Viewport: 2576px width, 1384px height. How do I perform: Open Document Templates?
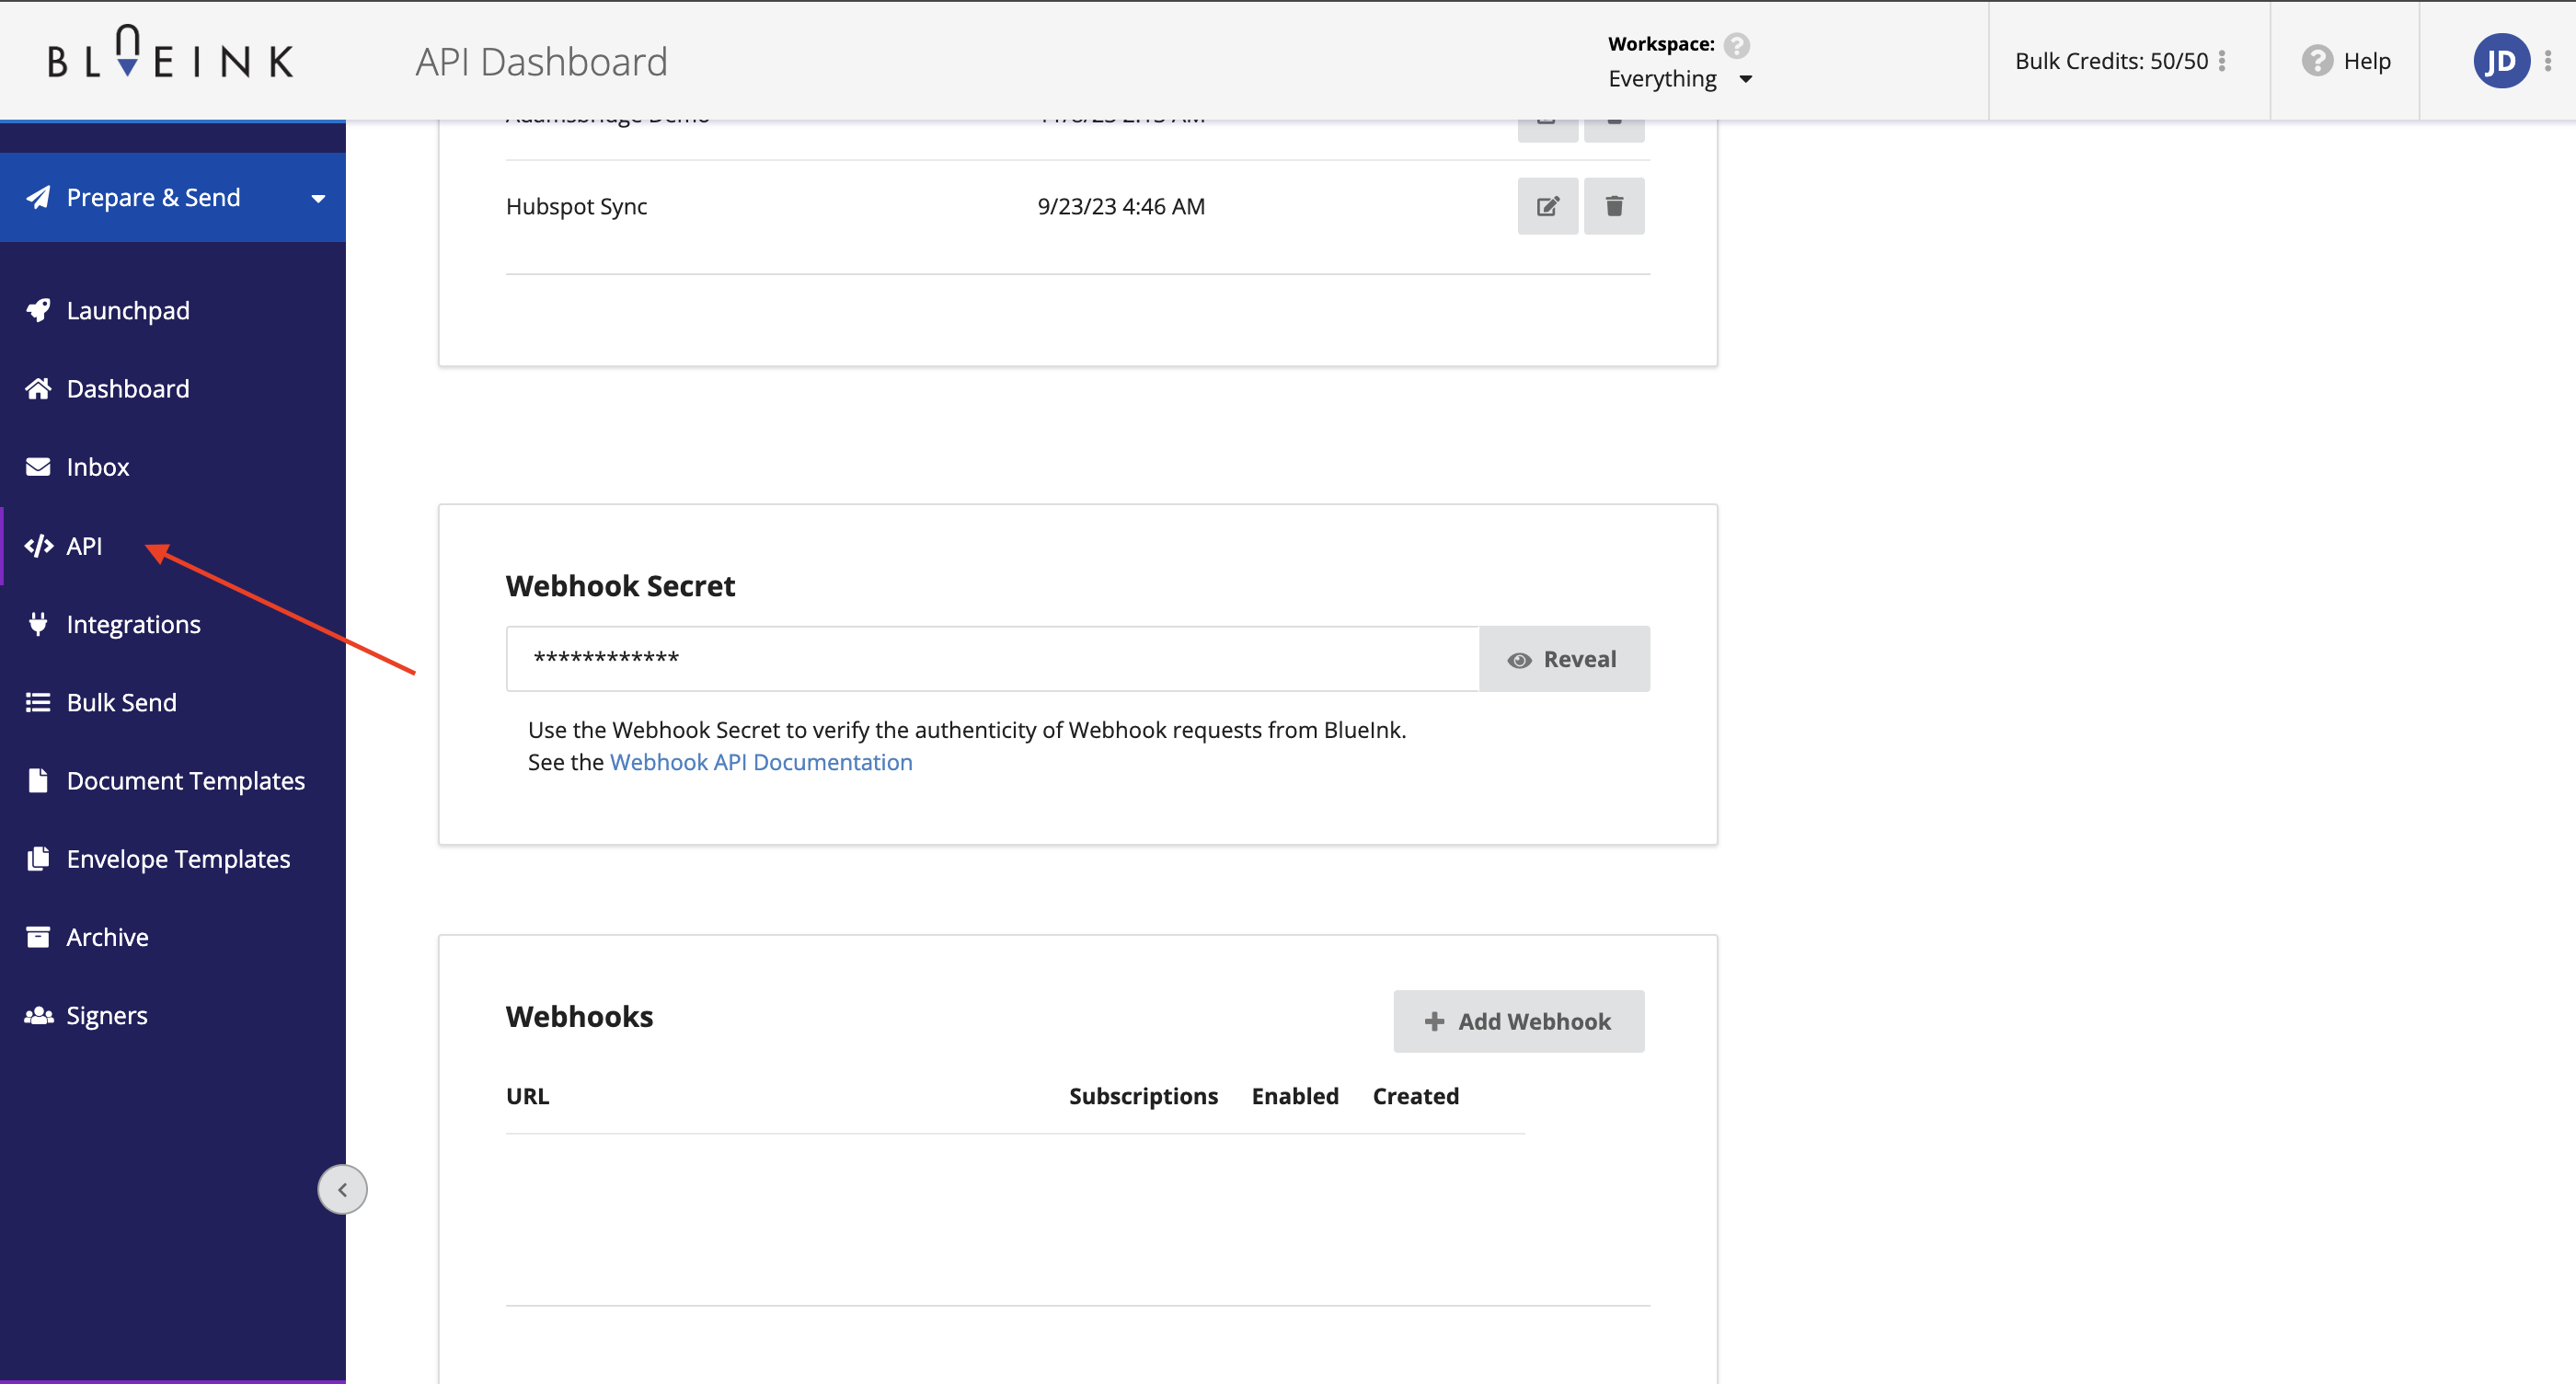[186, 781]
